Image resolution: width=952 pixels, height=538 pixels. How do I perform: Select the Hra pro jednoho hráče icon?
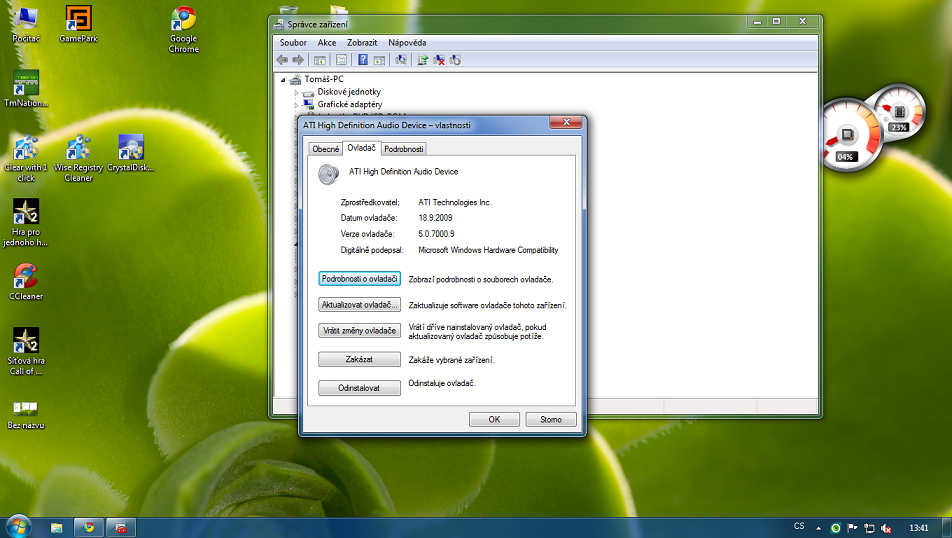click(x=26, y=223)
